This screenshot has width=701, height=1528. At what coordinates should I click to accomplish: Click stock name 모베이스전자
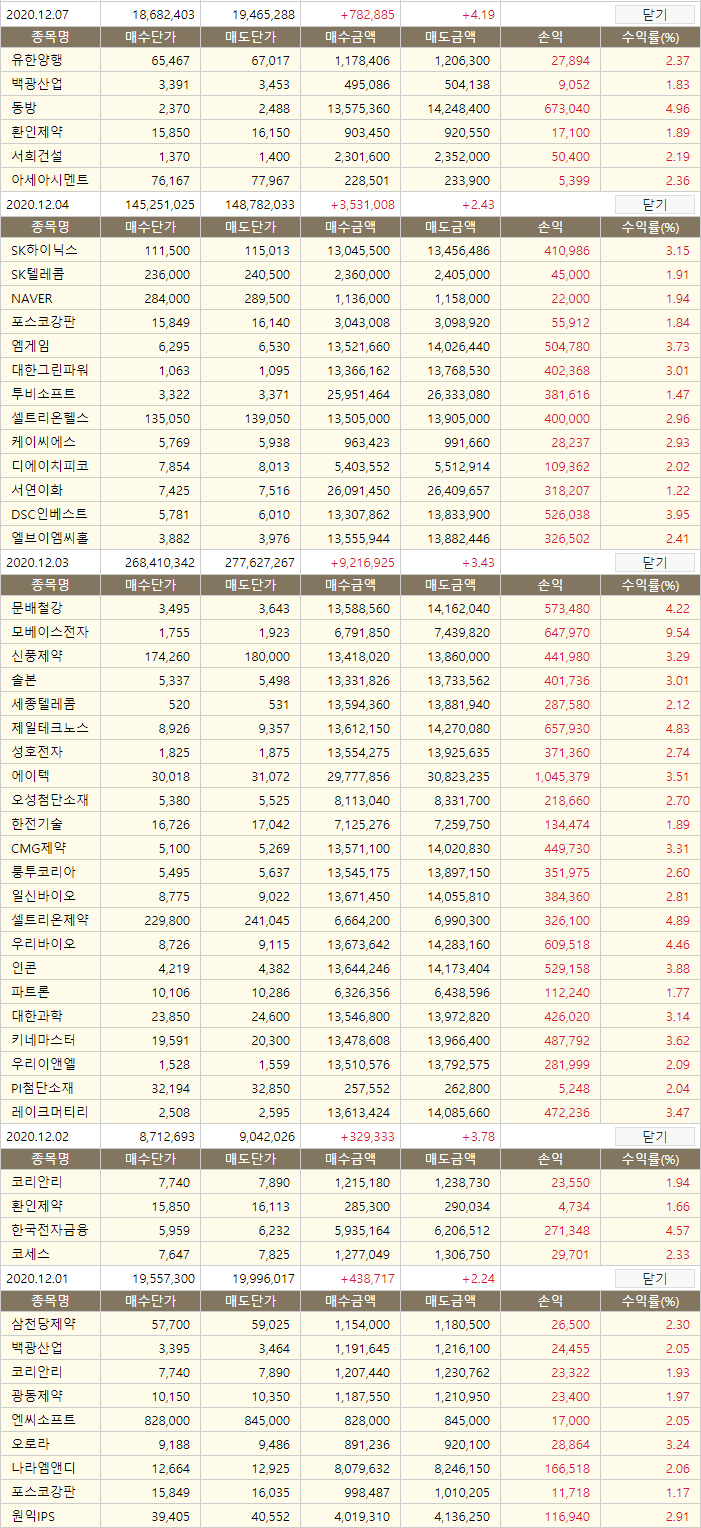click(x=50, y=632)
